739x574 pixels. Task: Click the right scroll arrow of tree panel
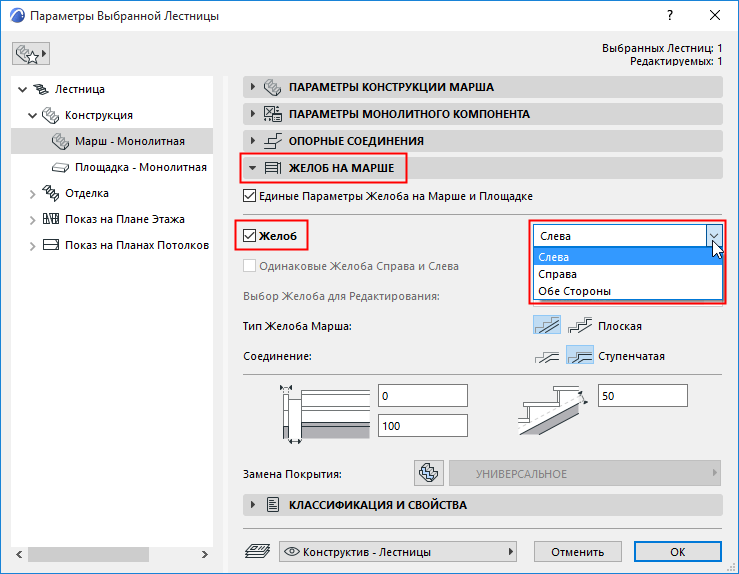point(205,554)
